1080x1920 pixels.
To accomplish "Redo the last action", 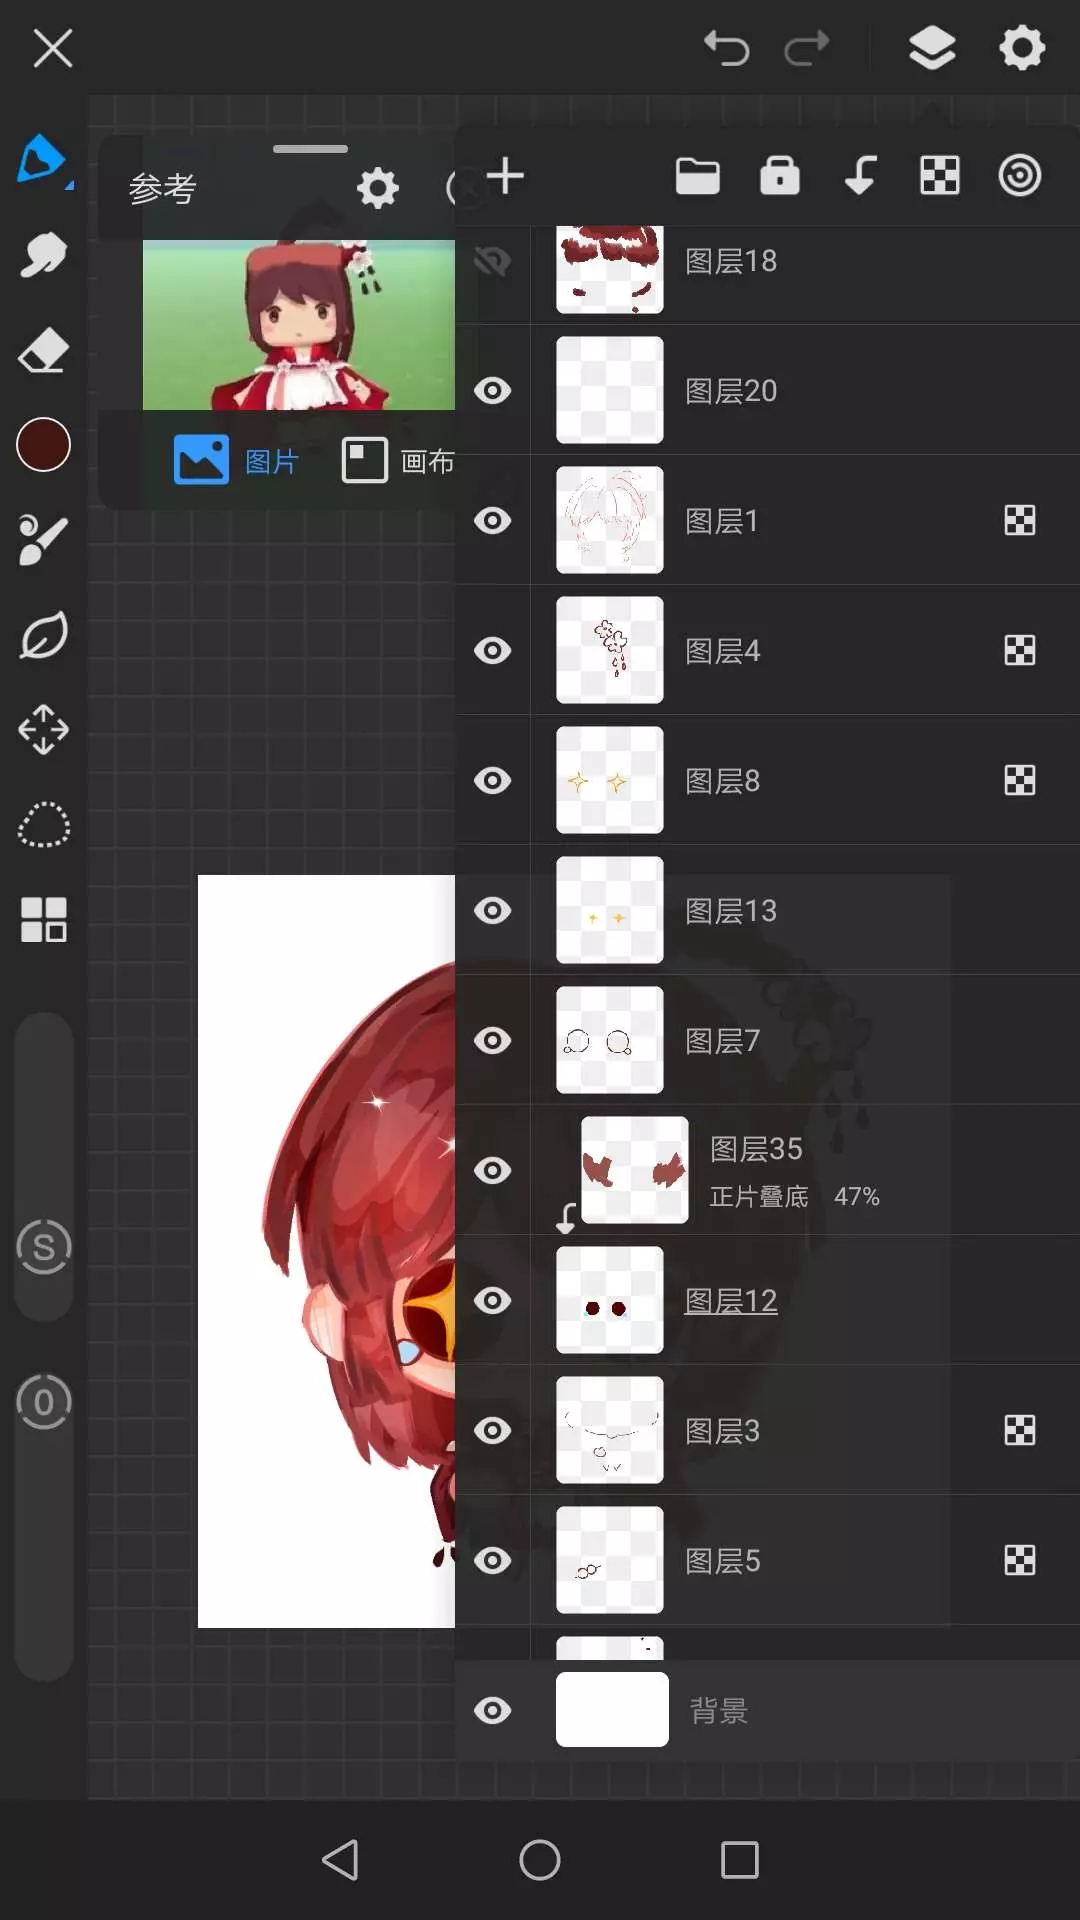I will (x=806, y=47).
